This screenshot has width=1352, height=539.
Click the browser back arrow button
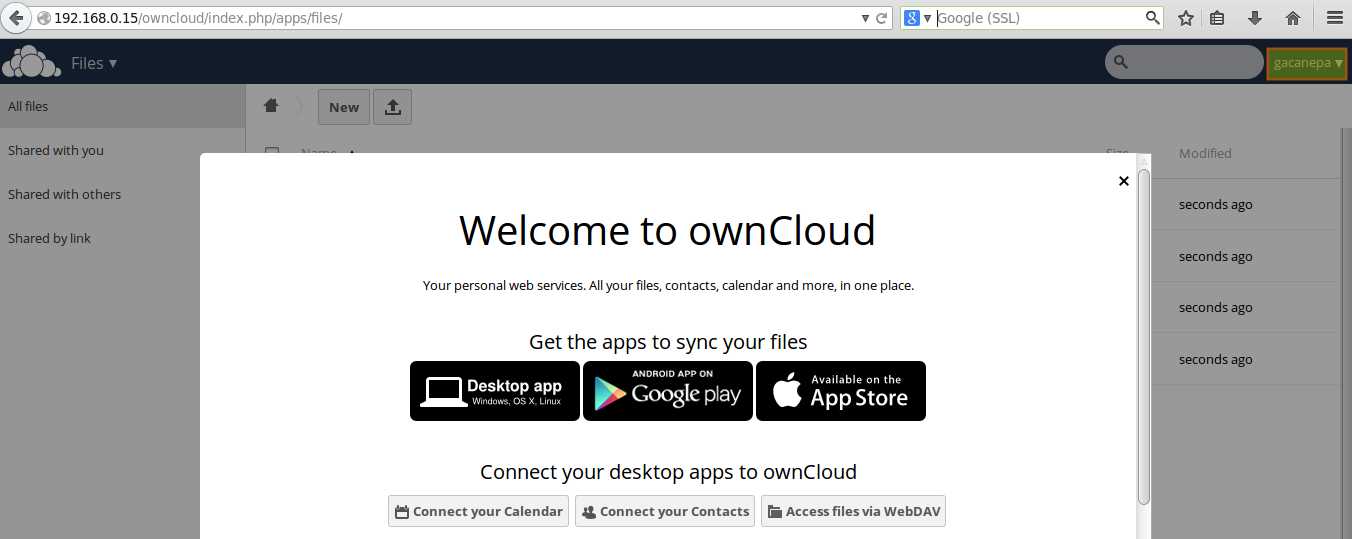tap(15, 18)
